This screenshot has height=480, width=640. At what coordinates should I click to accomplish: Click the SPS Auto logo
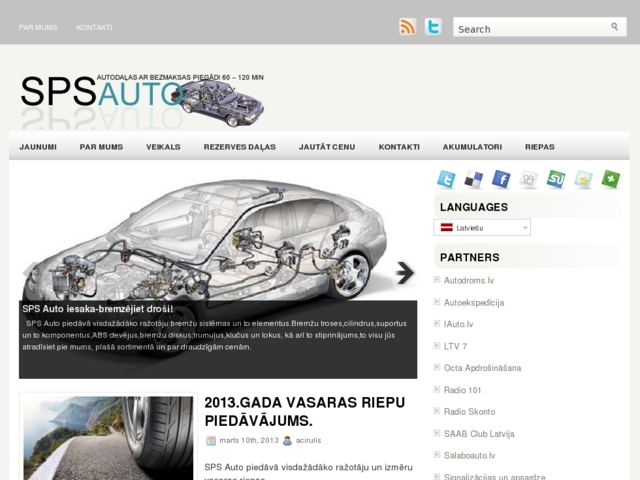point(142,99)
